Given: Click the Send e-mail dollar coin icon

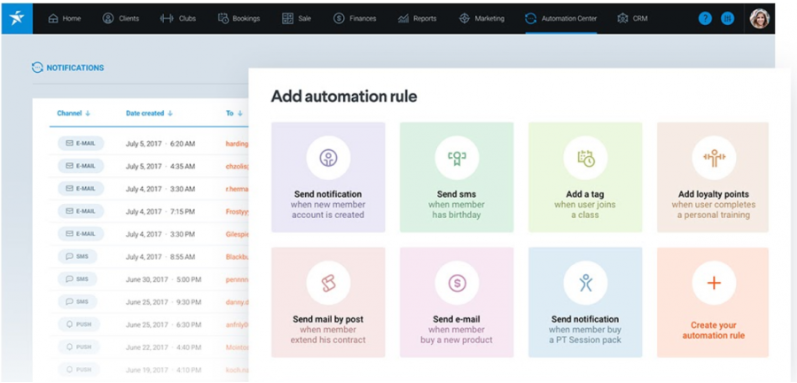Looking at the screenshot, I should 456,283.
